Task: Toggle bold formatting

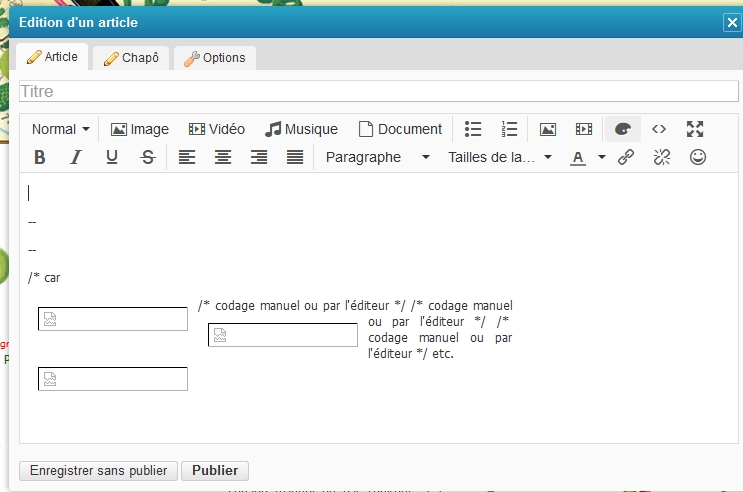Action: point(40,157)
